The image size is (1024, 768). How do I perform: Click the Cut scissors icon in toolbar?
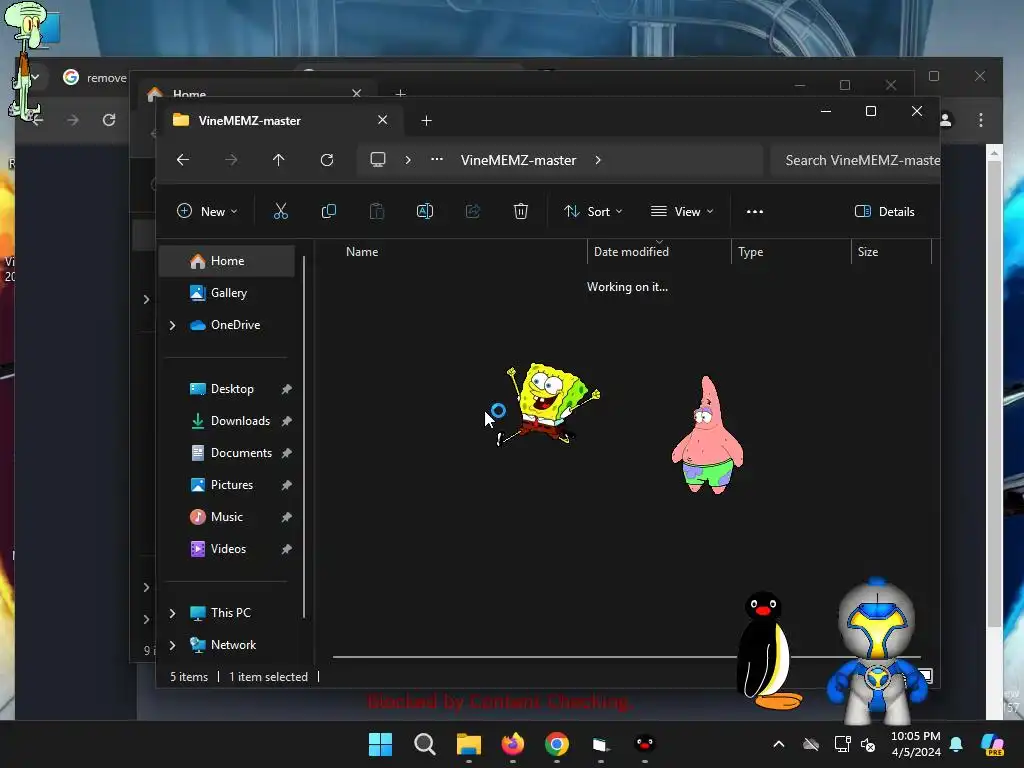[x=280, y=211]
